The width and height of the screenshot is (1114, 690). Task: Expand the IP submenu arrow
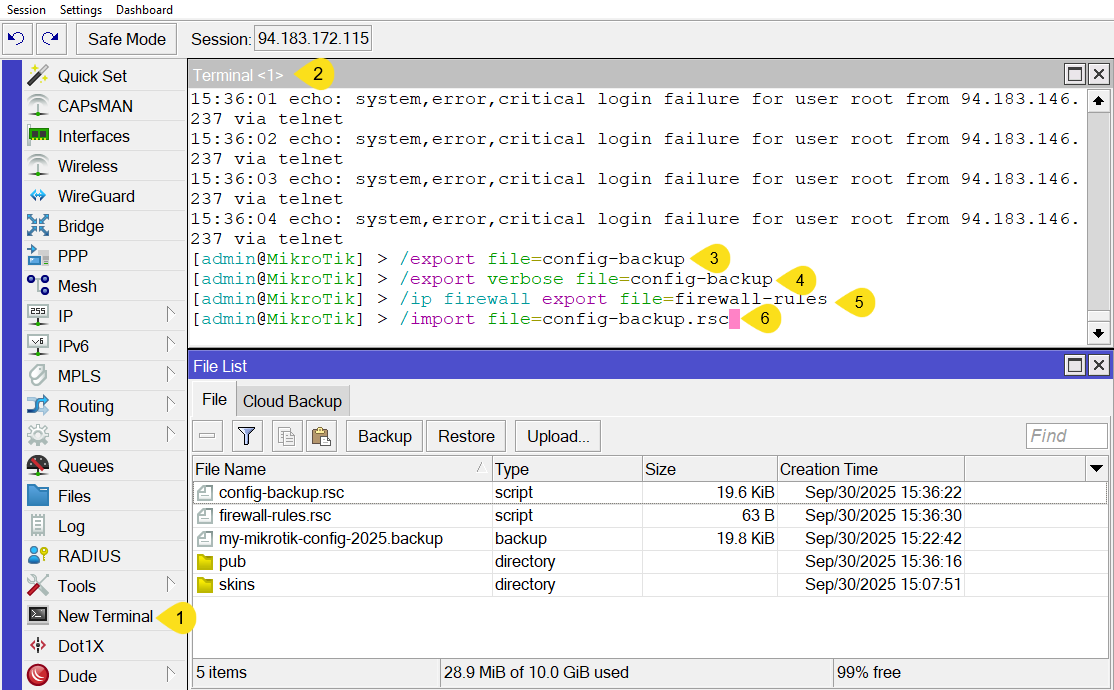click(x=170, y=316)
